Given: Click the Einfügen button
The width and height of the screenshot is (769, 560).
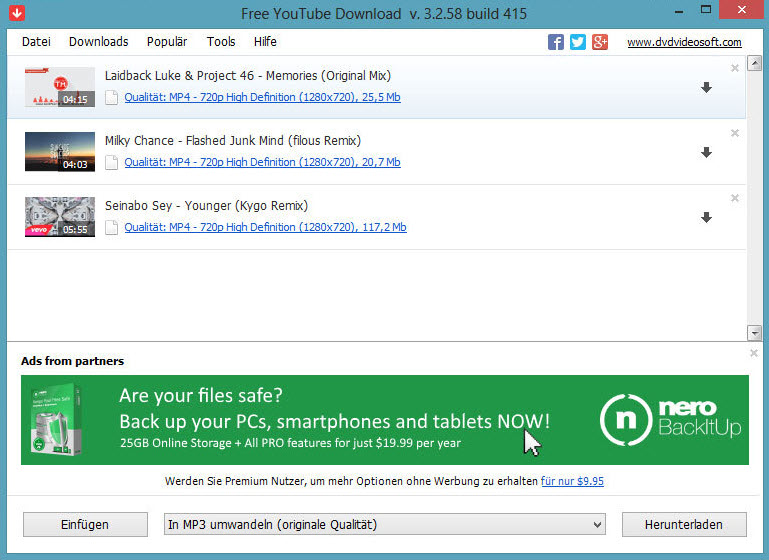Looking at the screenshot, I should click(x=85, y=525).
